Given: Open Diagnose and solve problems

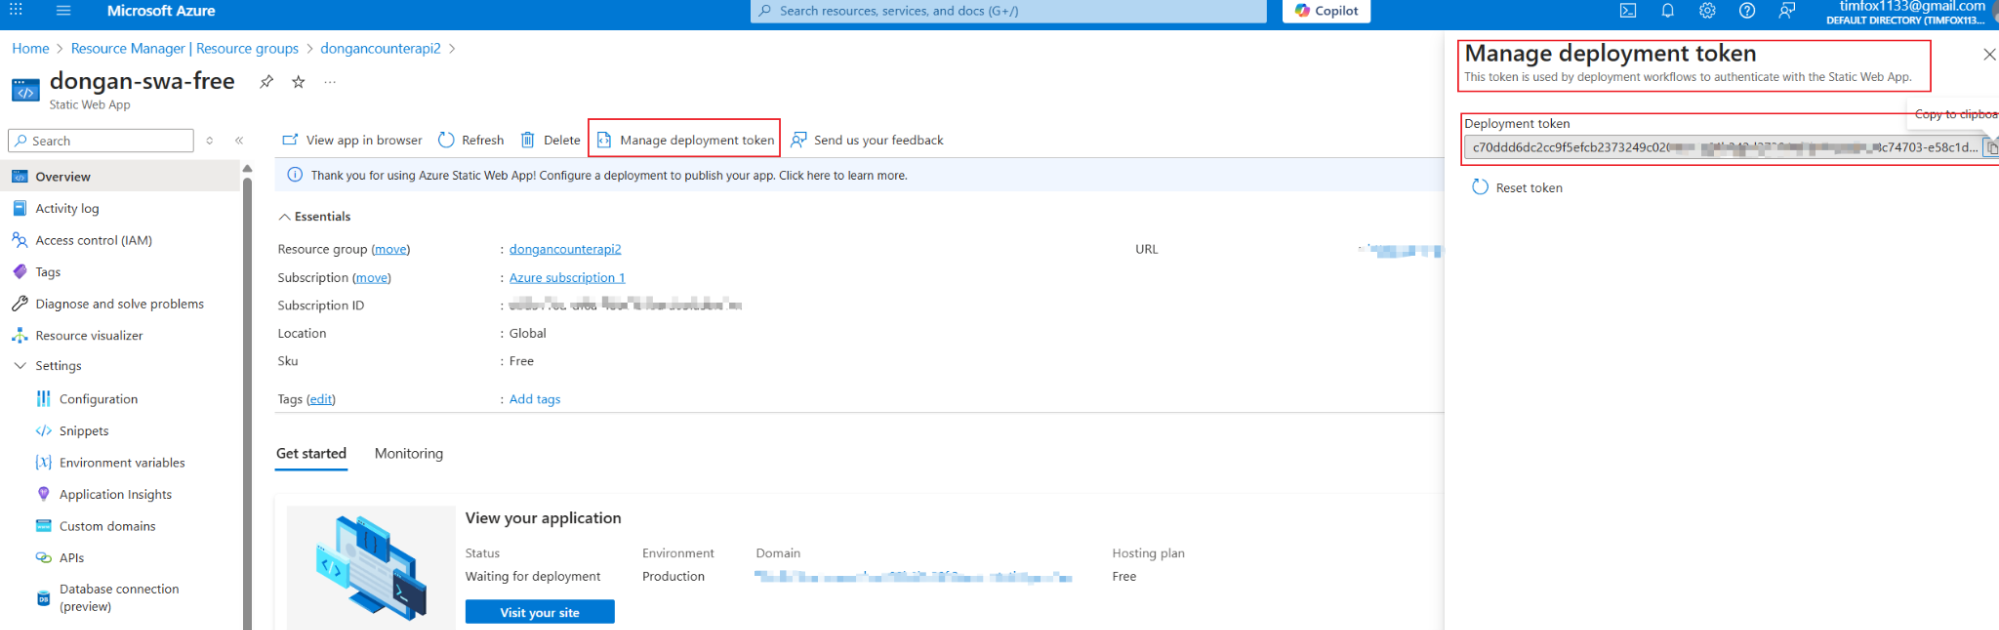Looking at the screenshot, I should [x=120, y=304].
